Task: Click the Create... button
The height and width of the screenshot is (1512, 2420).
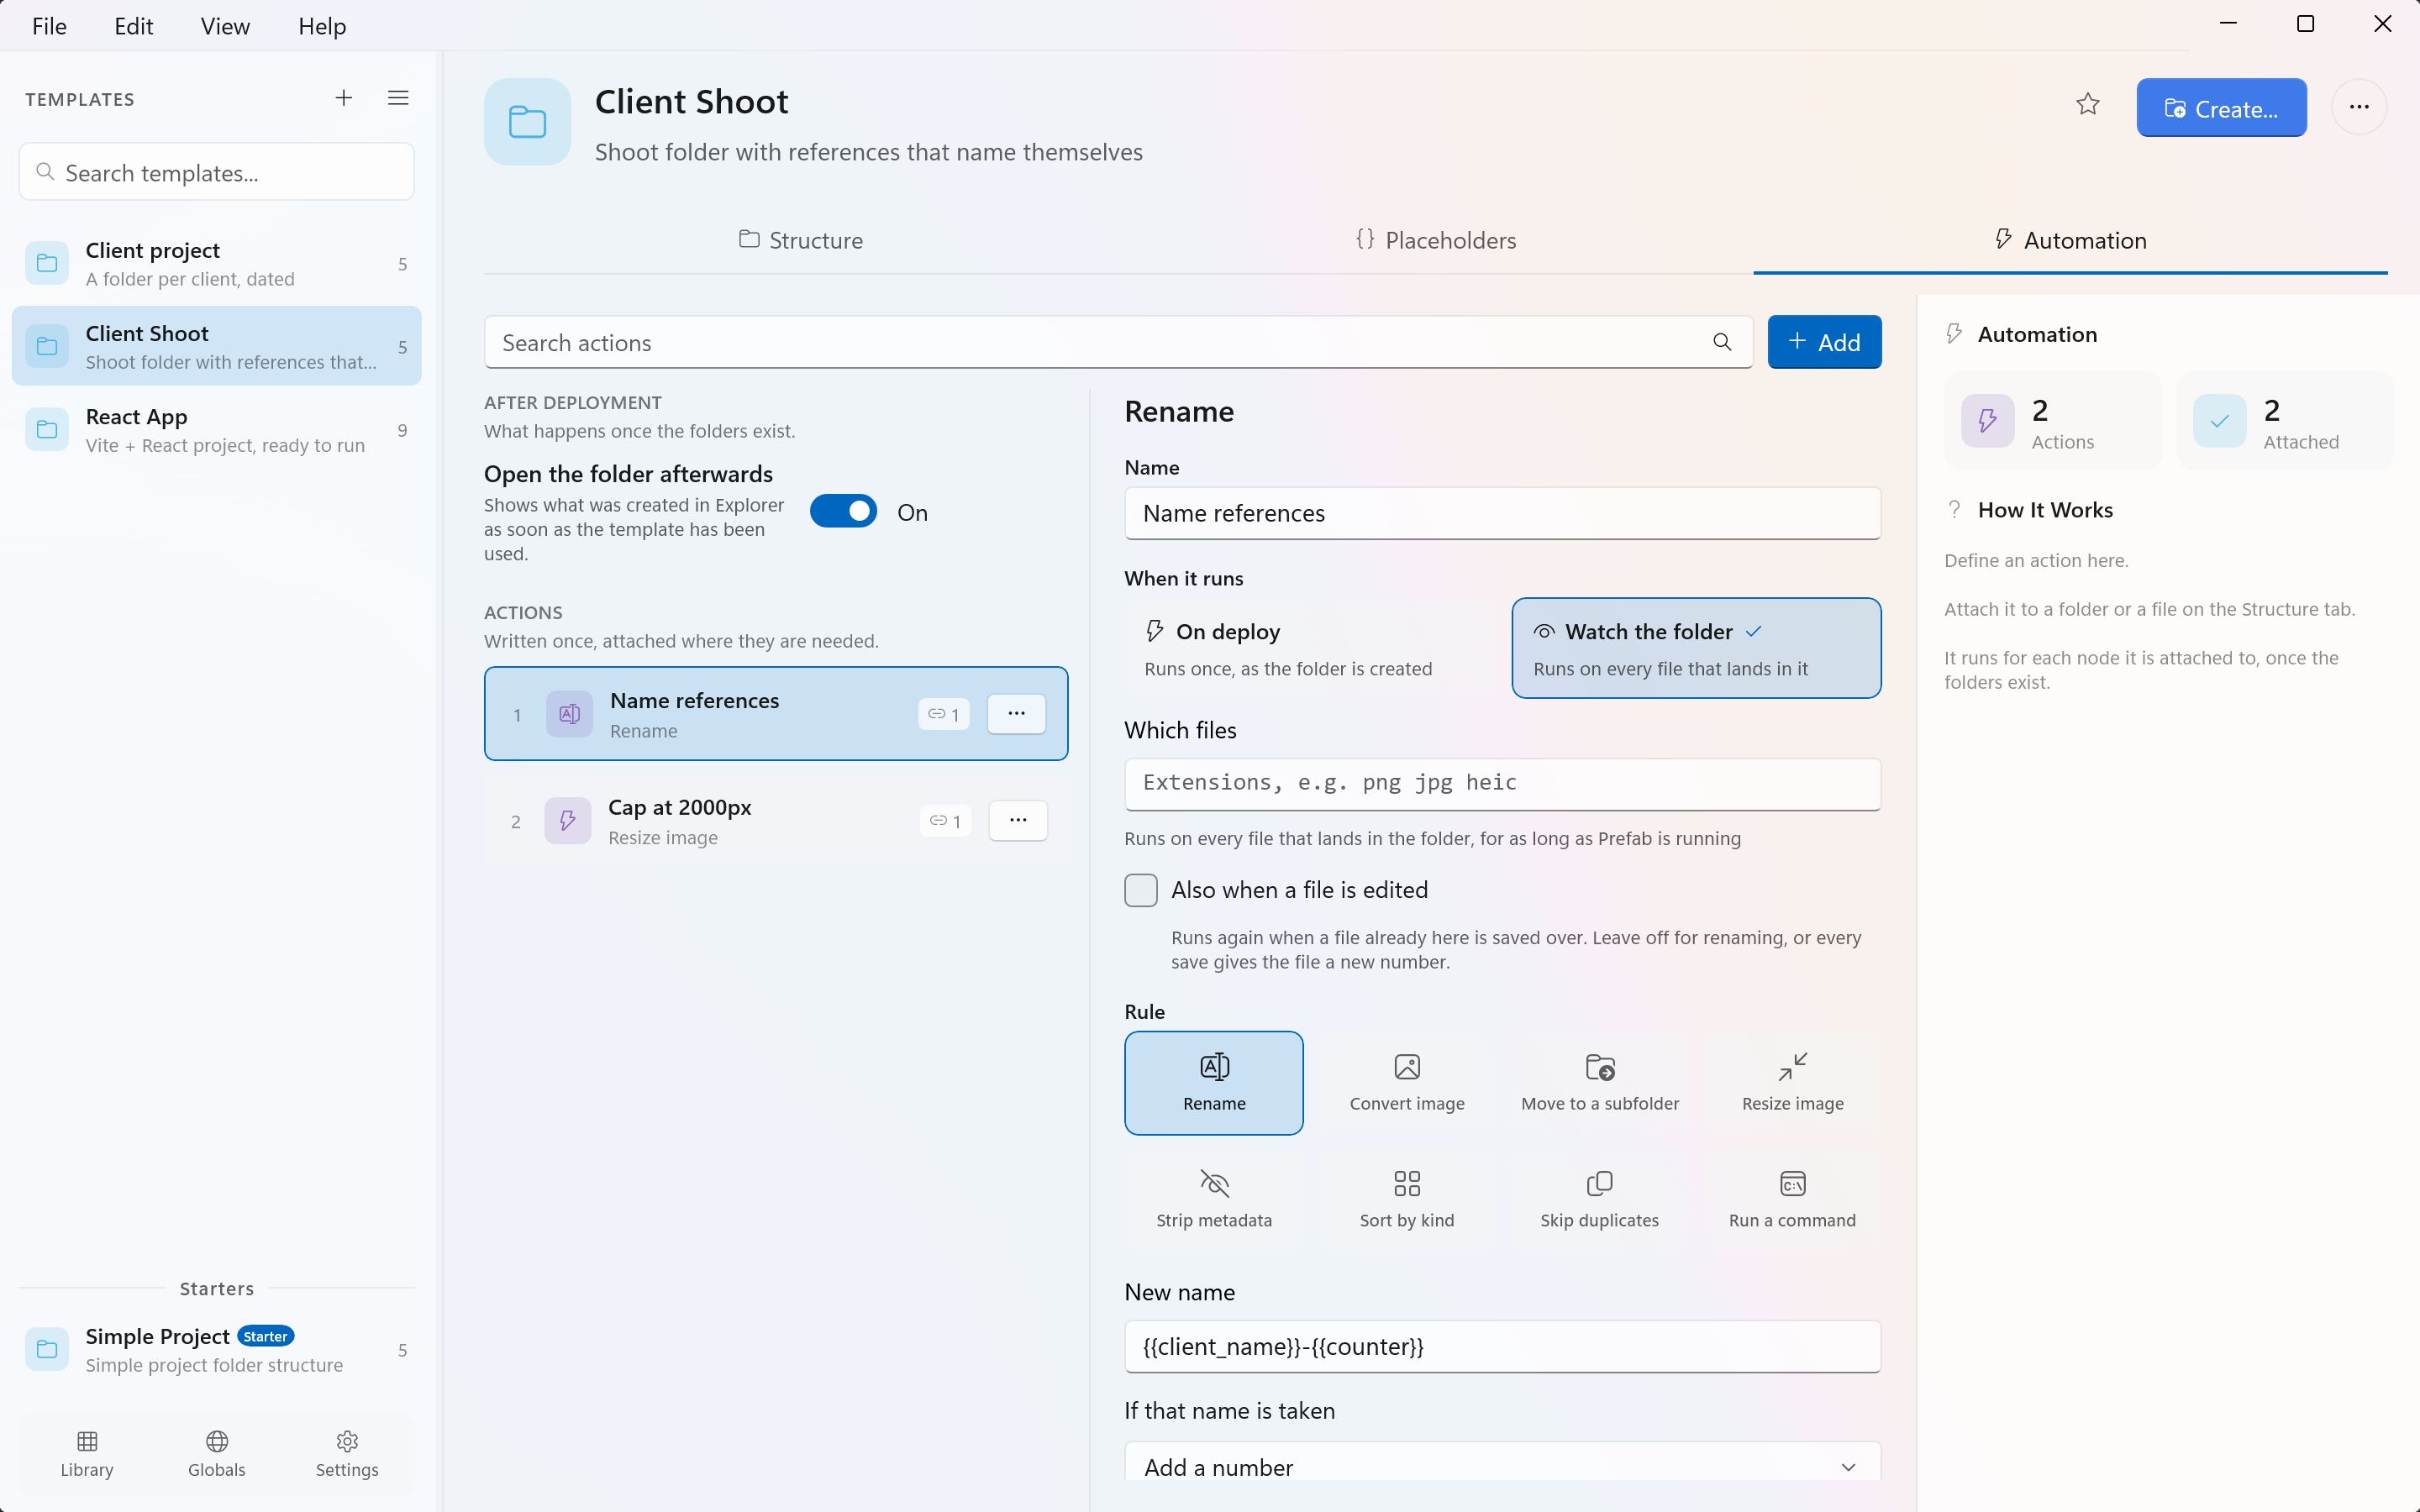Action: (x=2221, y=108)
